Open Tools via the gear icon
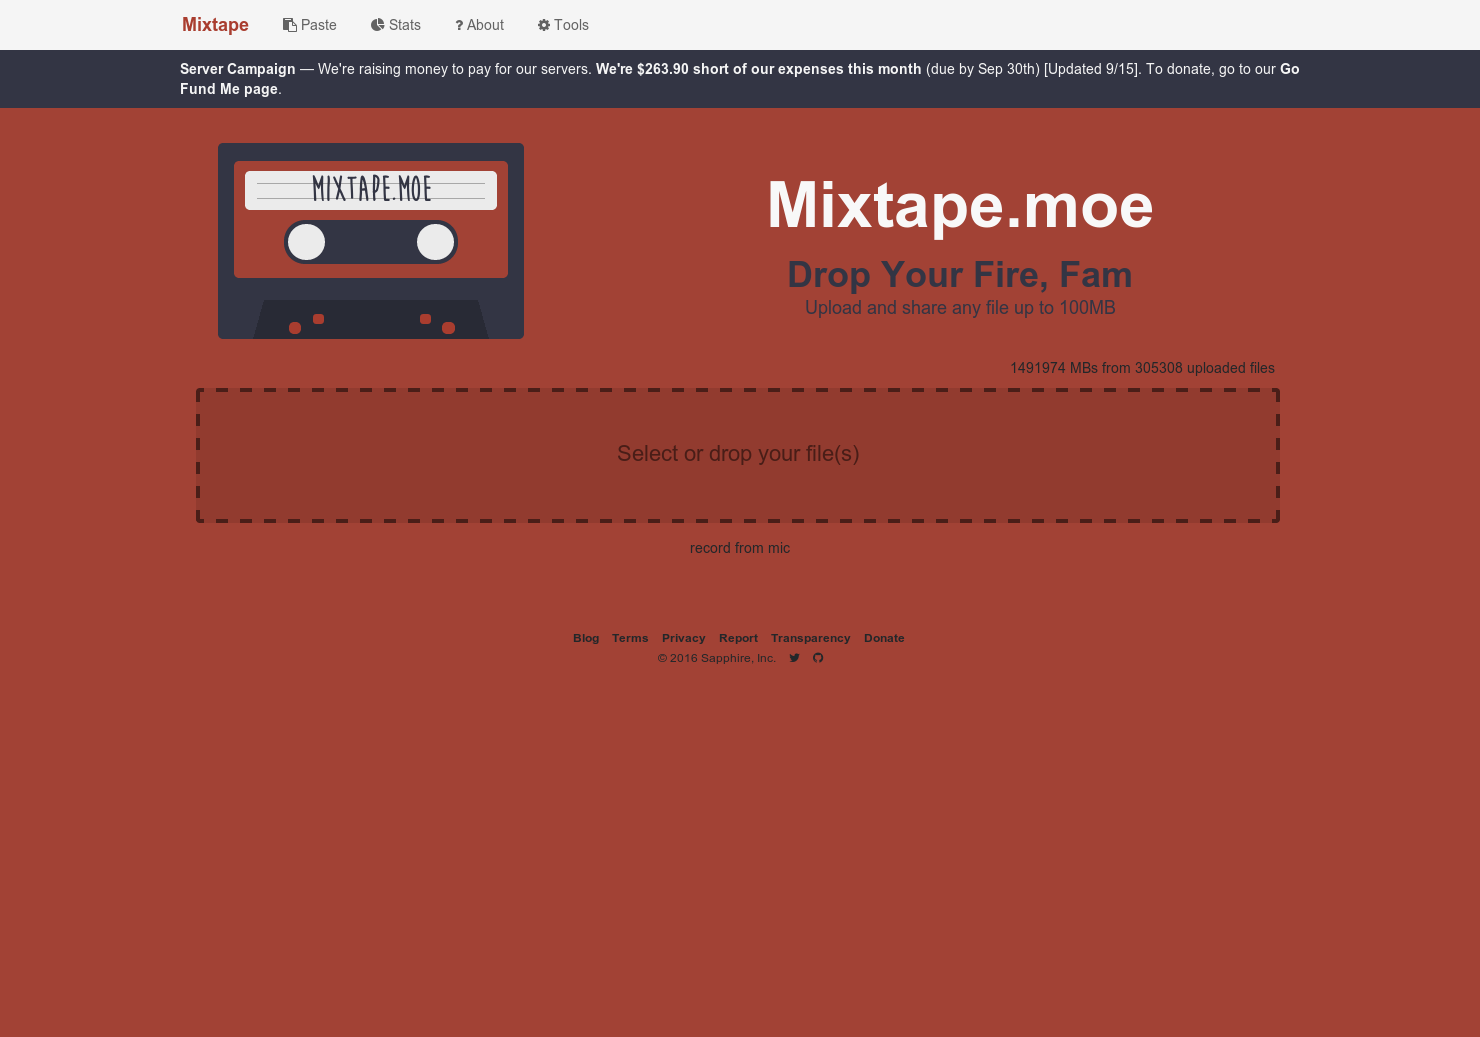 [x=543, y=24]
